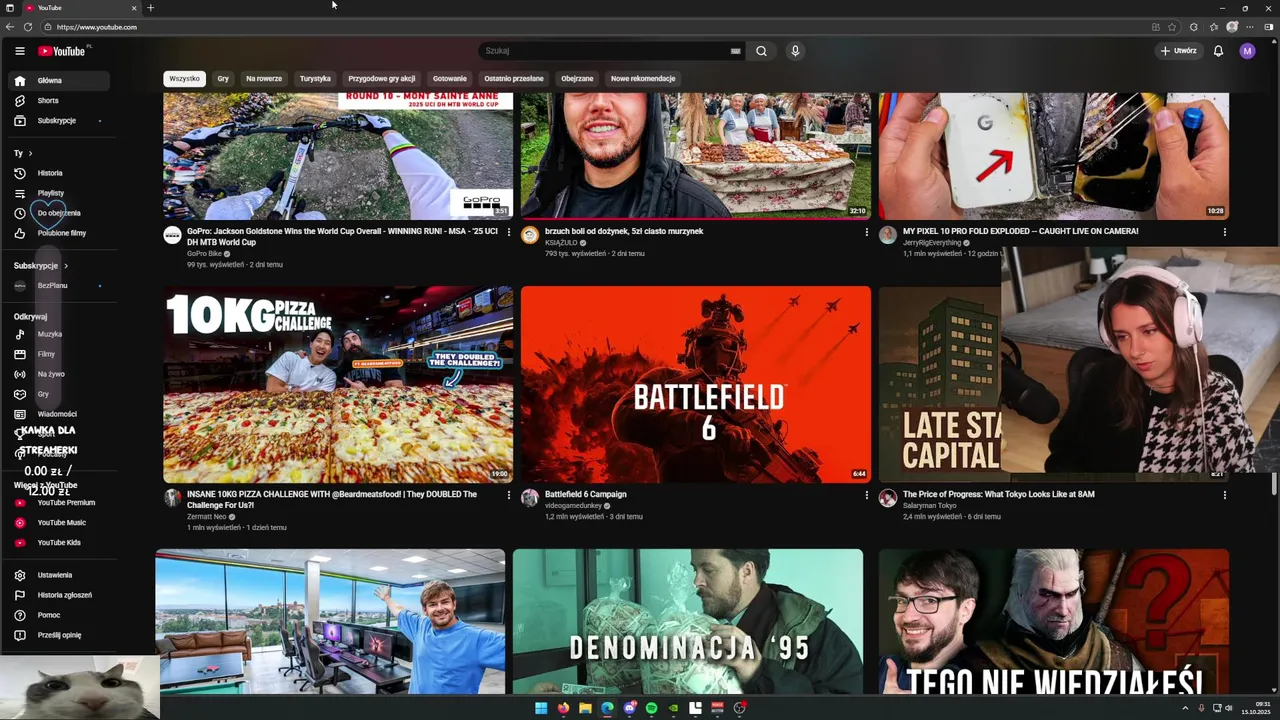Open more options for The Price of Progress video

(1224, 495)
